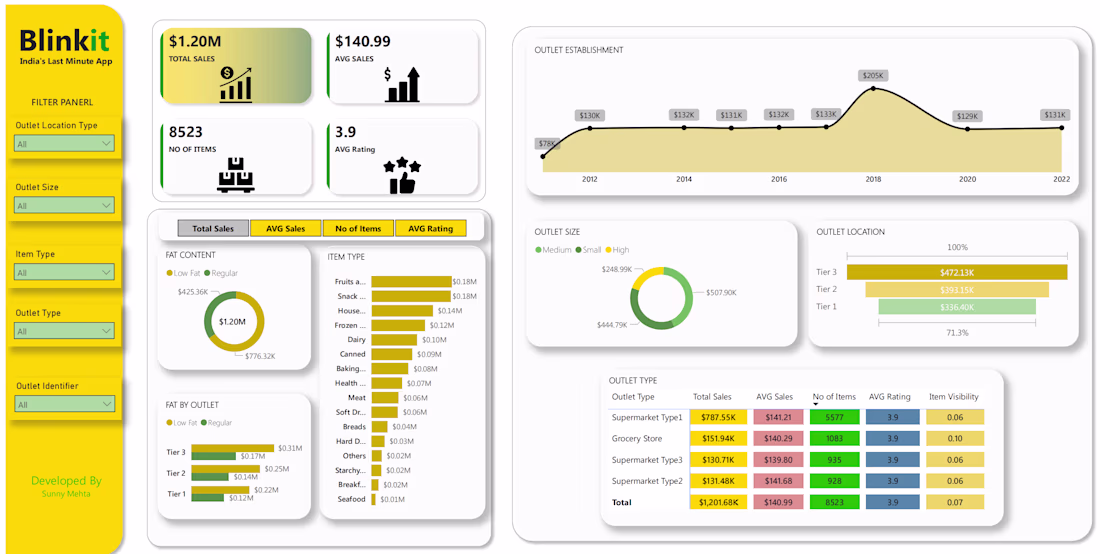The image size is (1100, 554).
Task: Select the AVG Rating tab
Action: pos(431,229)
